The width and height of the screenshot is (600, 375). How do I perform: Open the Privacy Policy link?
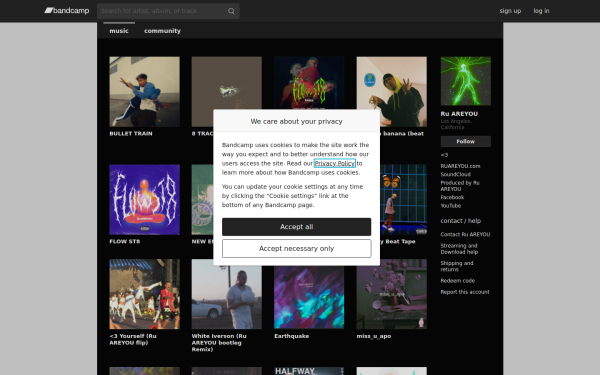coord(335,163)
